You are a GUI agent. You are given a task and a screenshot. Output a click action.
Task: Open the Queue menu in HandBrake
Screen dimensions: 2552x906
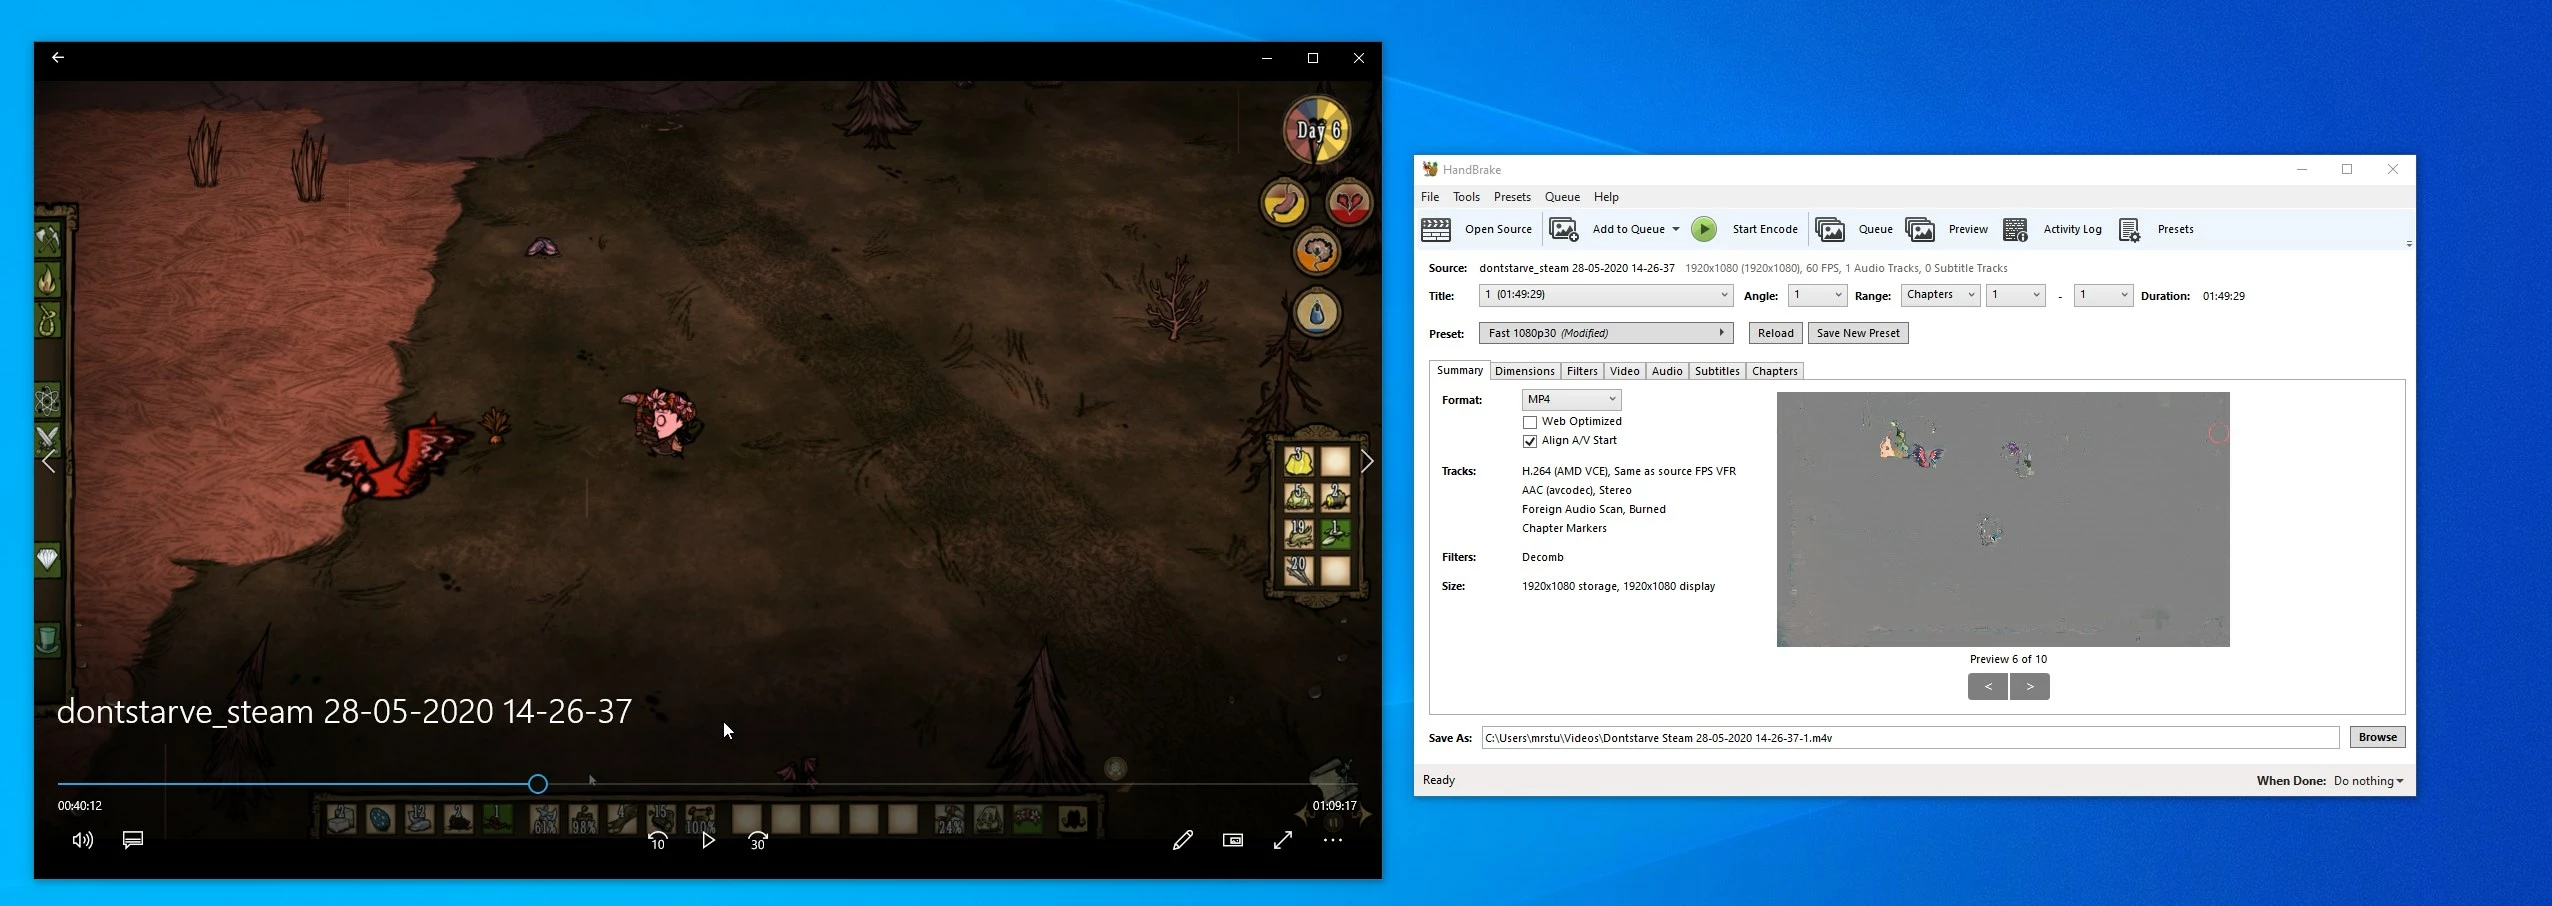(x=1562, y=197)
